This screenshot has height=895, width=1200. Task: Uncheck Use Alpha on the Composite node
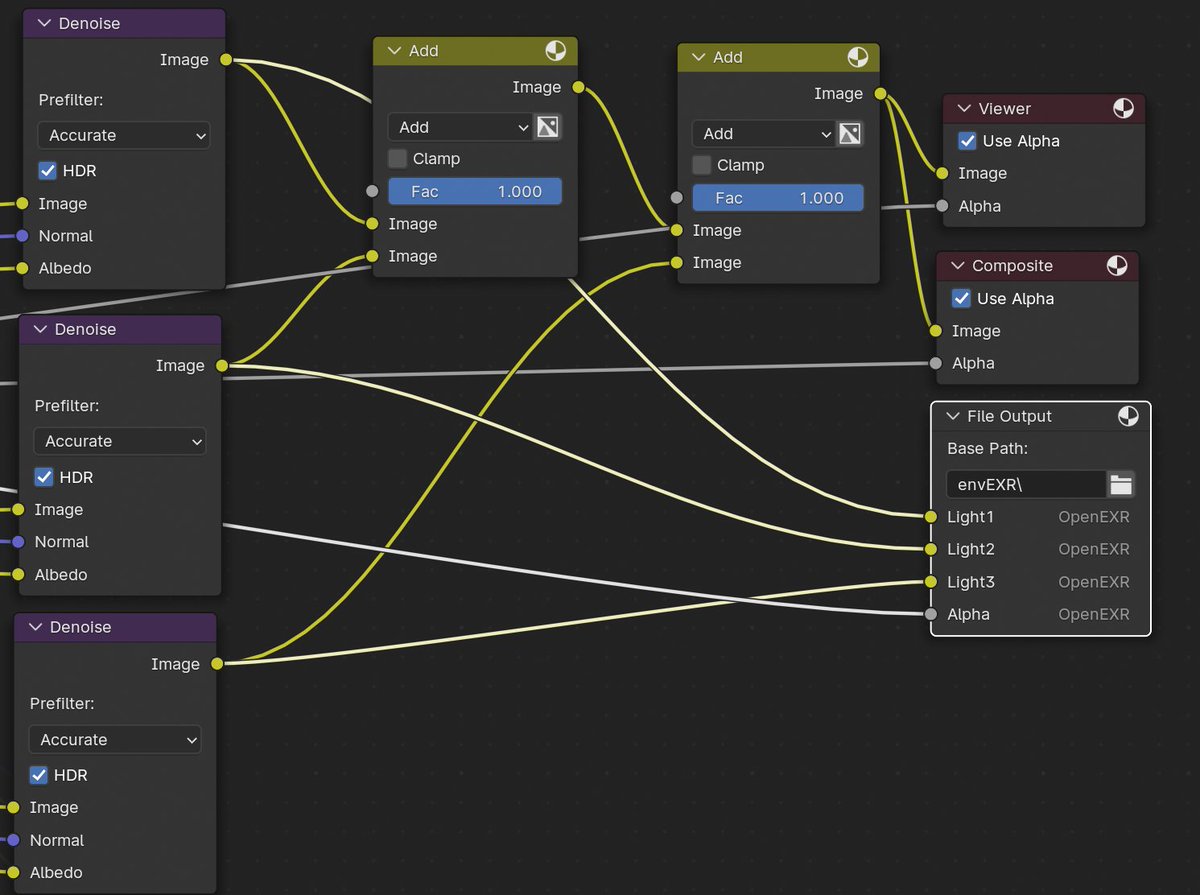[961, 298]
